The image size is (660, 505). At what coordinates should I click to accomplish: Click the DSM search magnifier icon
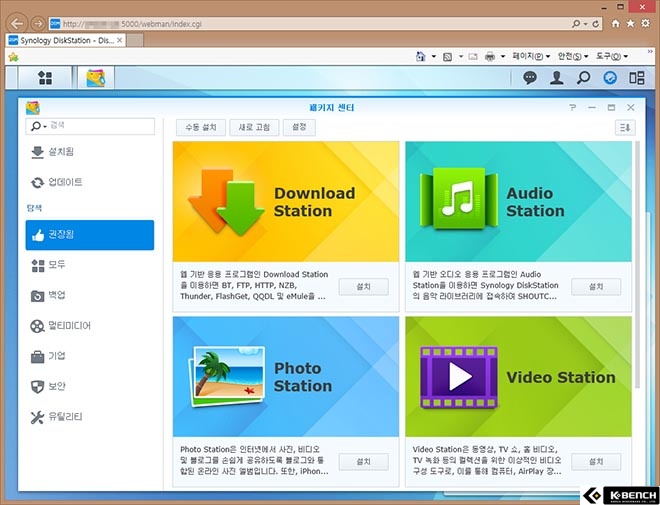[x=583, y=78]
